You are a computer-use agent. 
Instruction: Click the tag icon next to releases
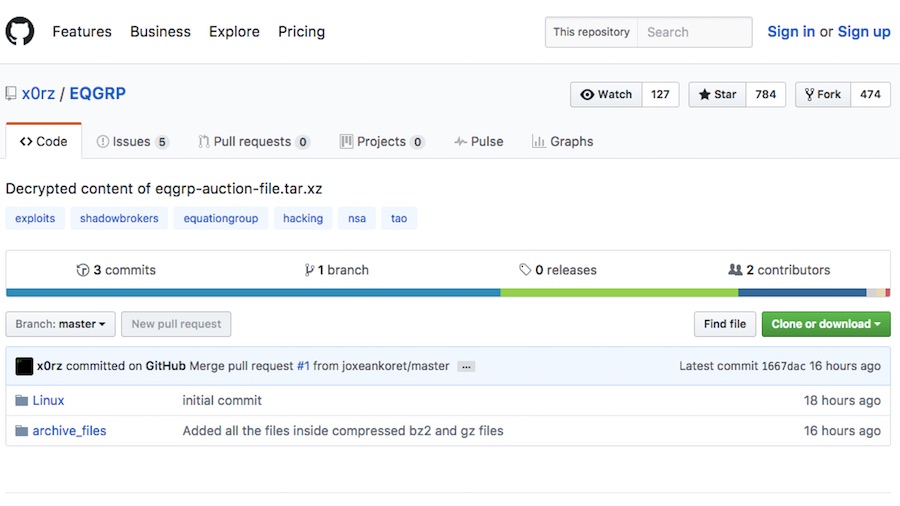click(x=525, y=270)
